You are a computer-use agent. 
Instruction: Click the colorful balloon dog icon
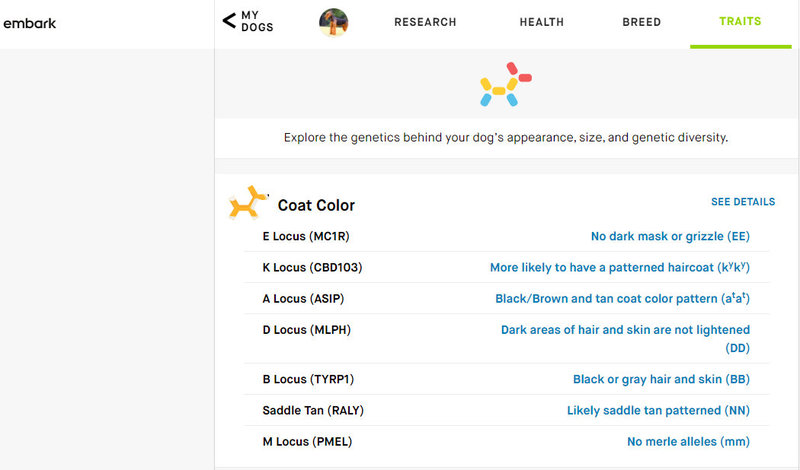click(505, 85)
